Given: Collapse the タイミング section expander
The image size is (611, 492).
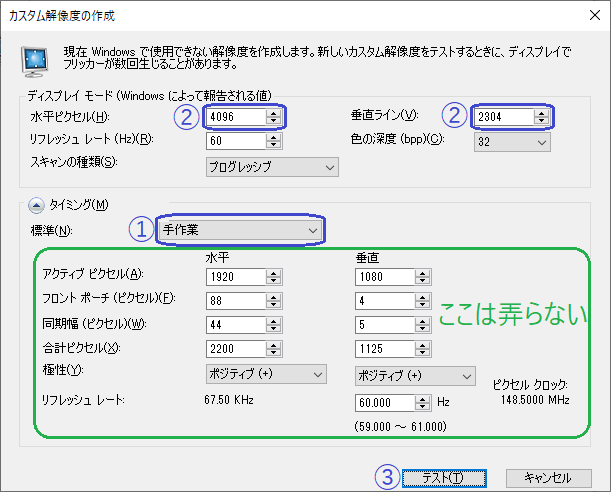Looking at the screenshot, I should [37, 205].
